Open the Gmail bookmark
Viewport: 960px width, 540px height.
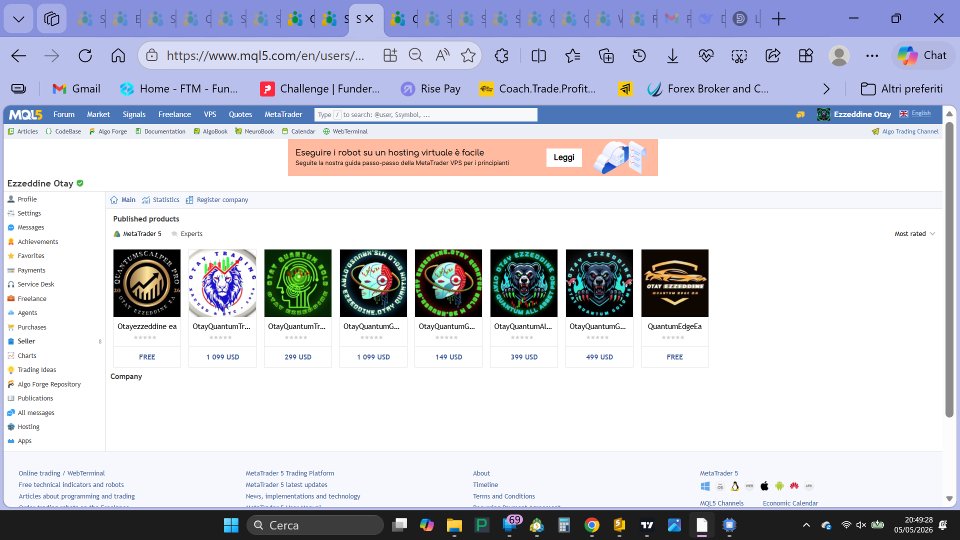(77, 89)
